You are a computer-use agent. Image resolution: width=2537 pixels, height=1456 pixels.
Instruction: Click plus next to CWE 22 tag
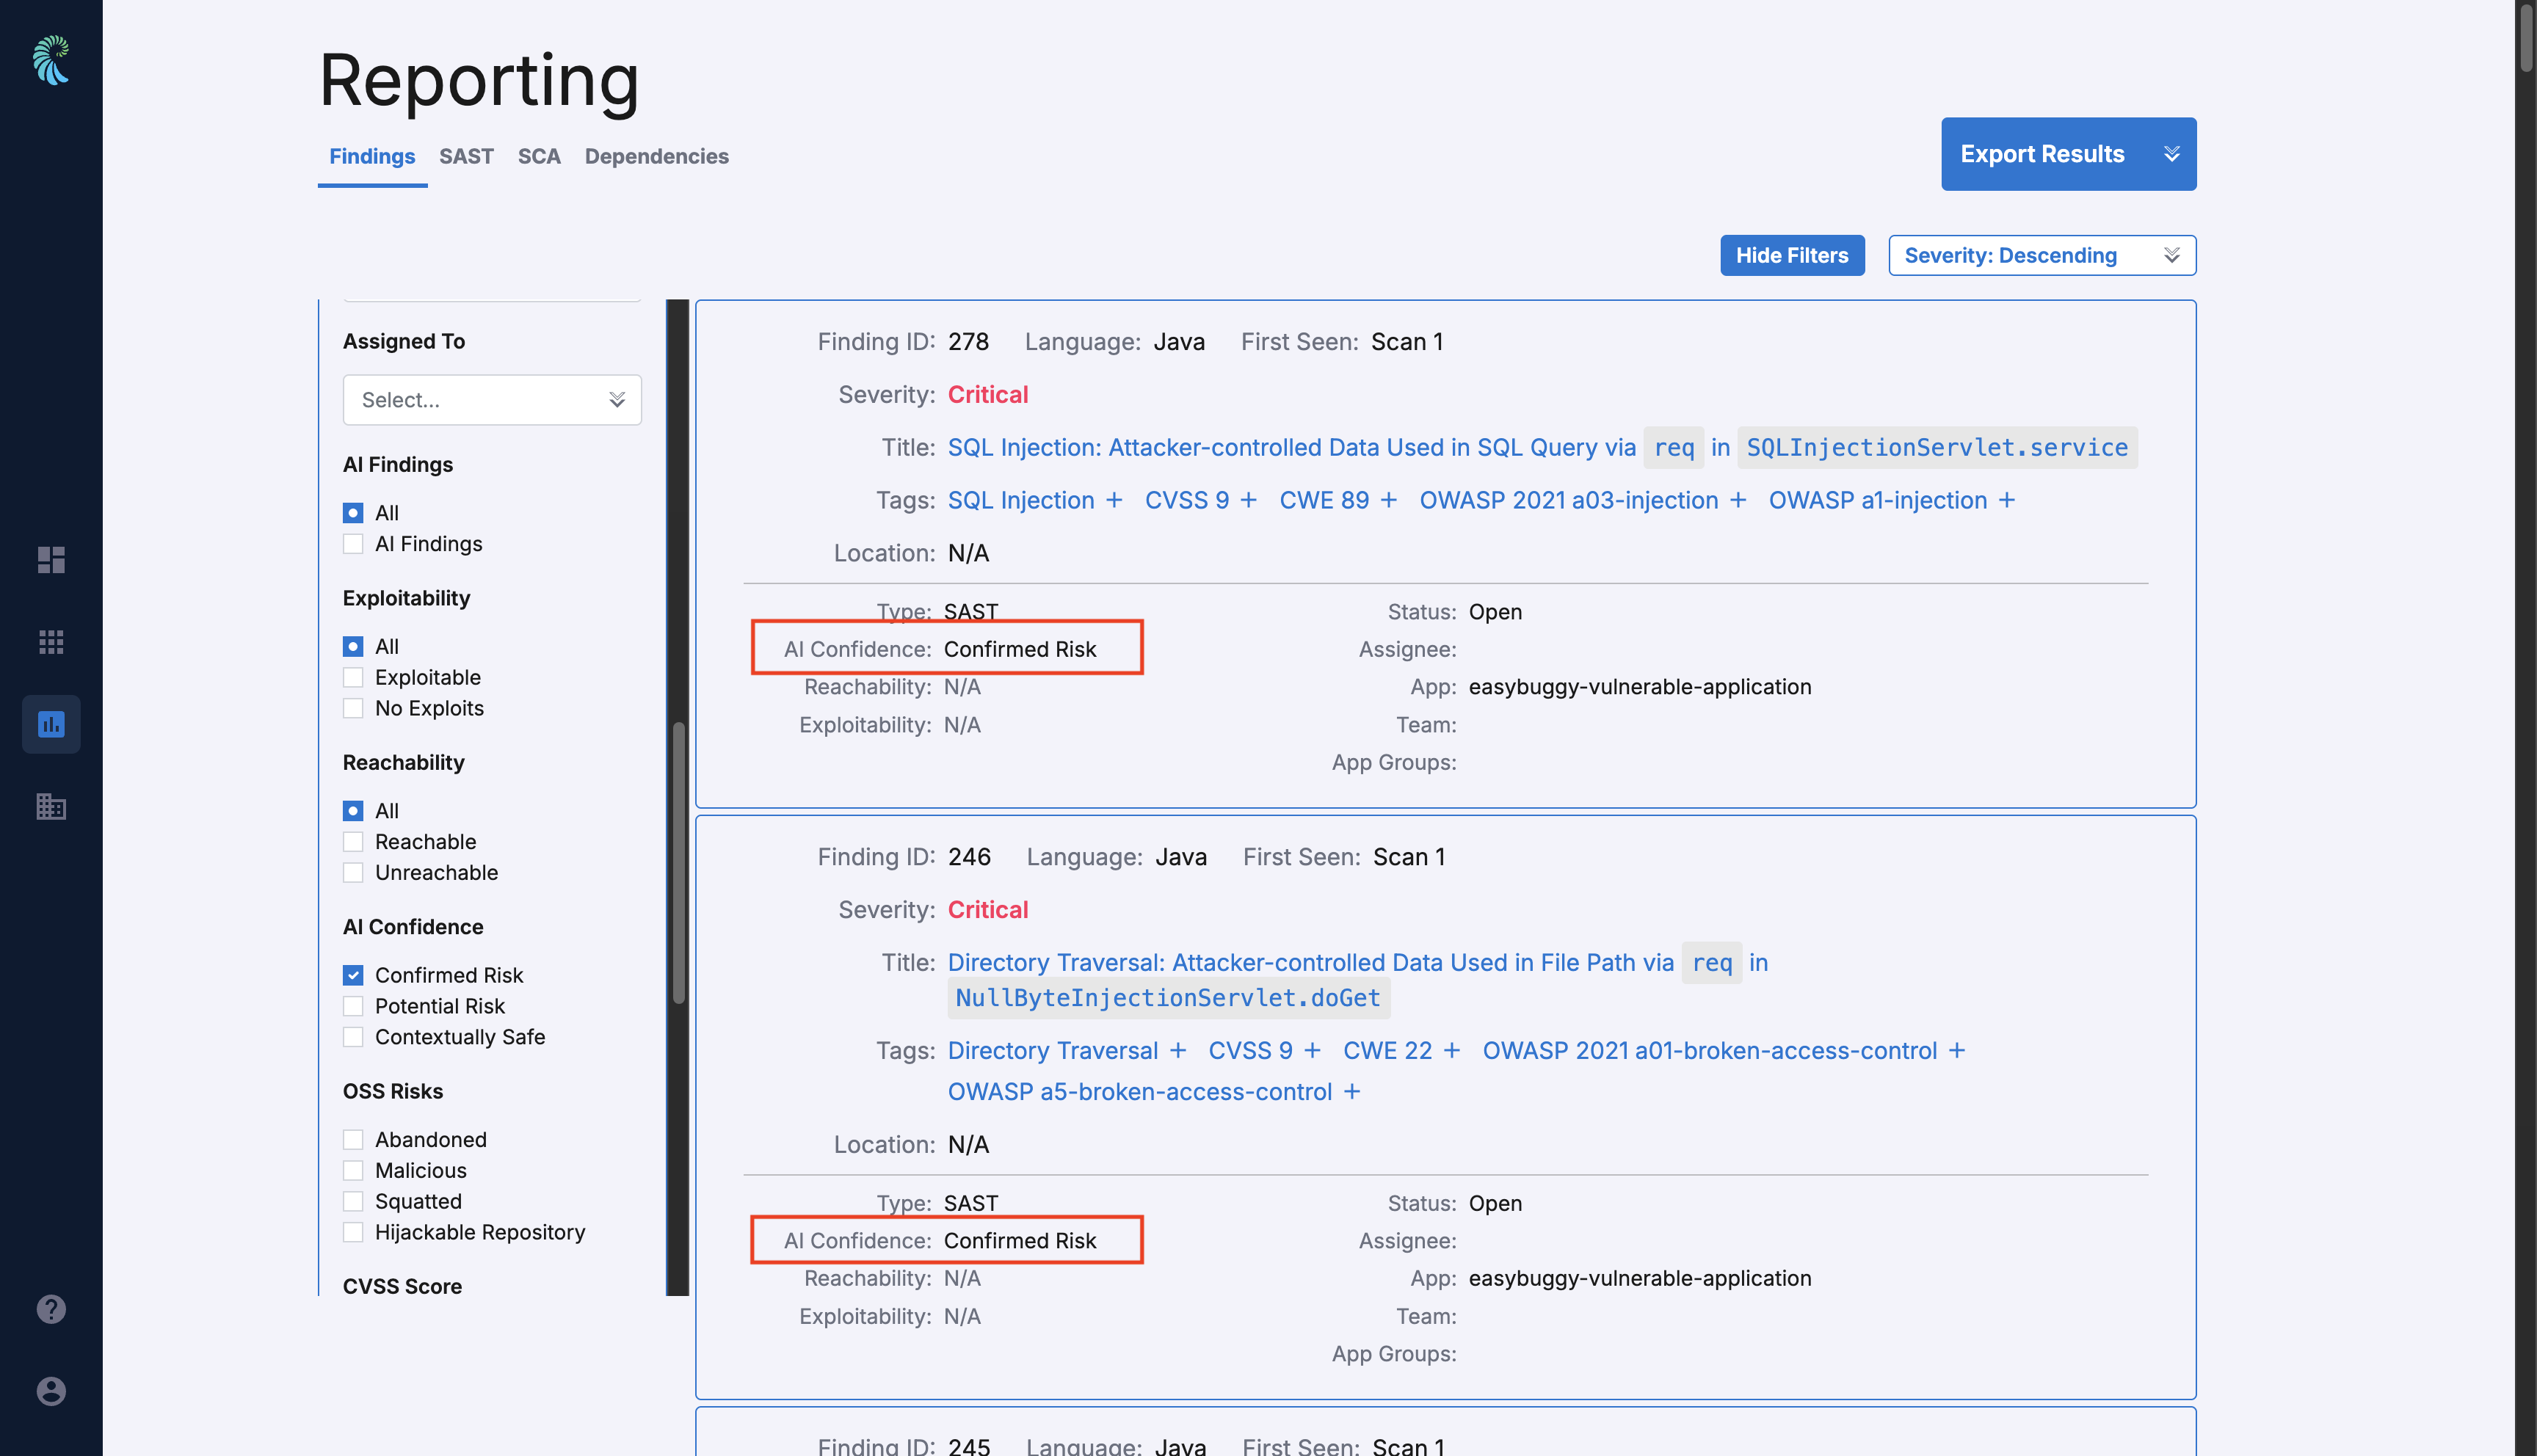point(1452,1051)
